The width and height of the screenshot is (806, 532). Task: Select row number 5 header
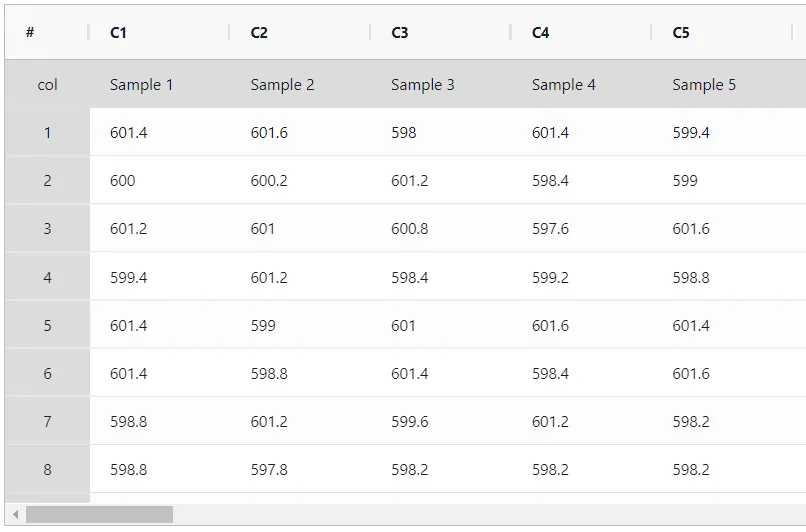[x=47, y=325]
